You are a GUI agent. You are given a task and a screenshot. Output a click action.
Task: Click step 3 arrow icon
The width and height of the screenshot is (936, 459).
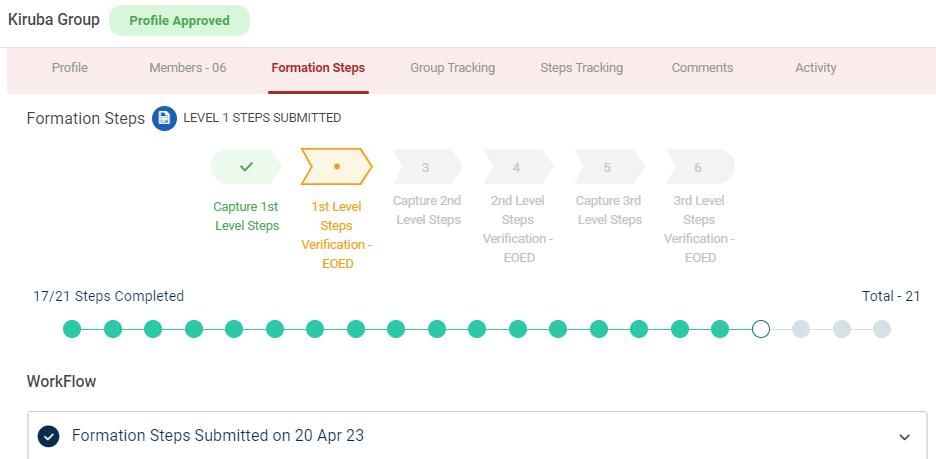pyautogui.click(x=427, y=167)
